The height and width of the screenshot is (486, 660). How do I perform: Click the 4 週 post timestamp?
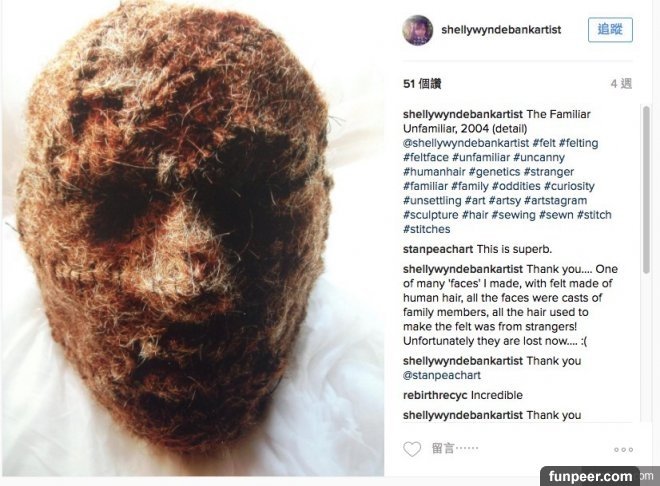click(x=621, y=84)
